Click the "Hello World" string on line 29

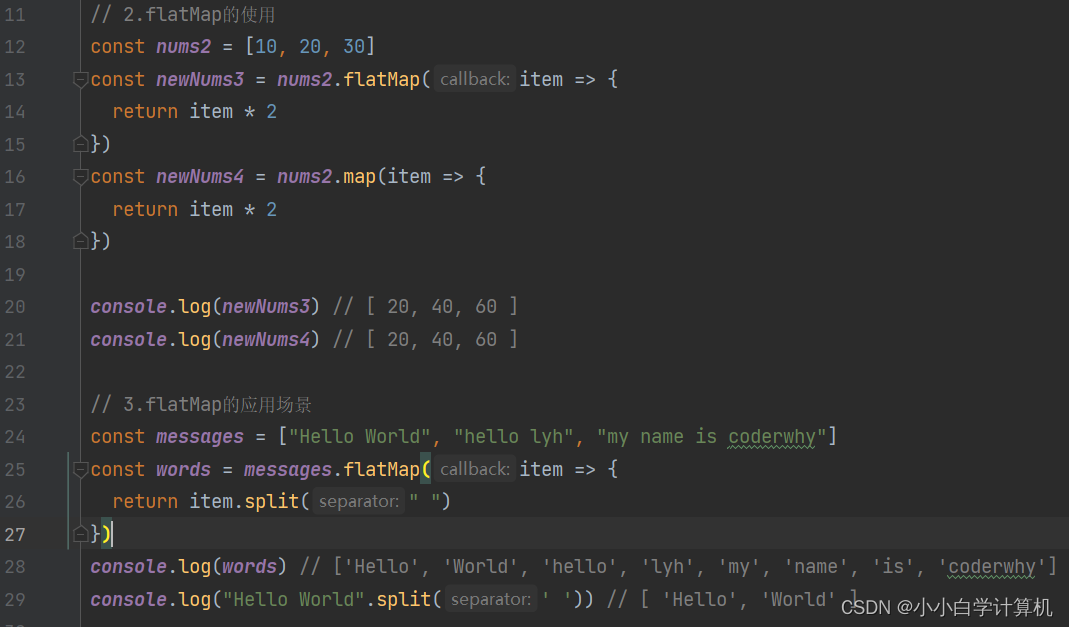coord(294,599)
